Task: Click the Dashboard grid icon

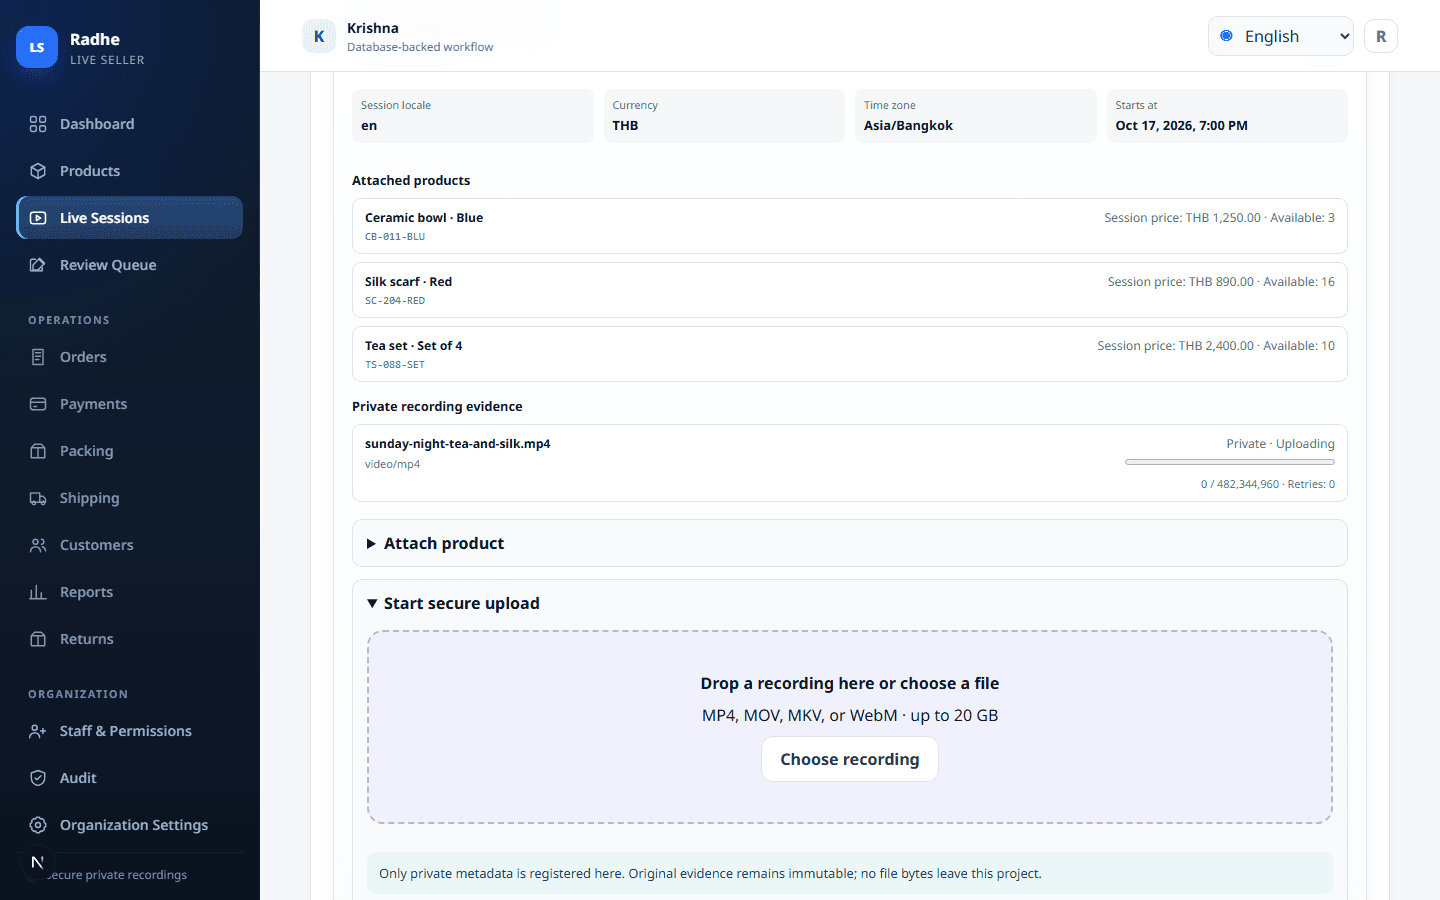Action: click(x=38, y=124)
